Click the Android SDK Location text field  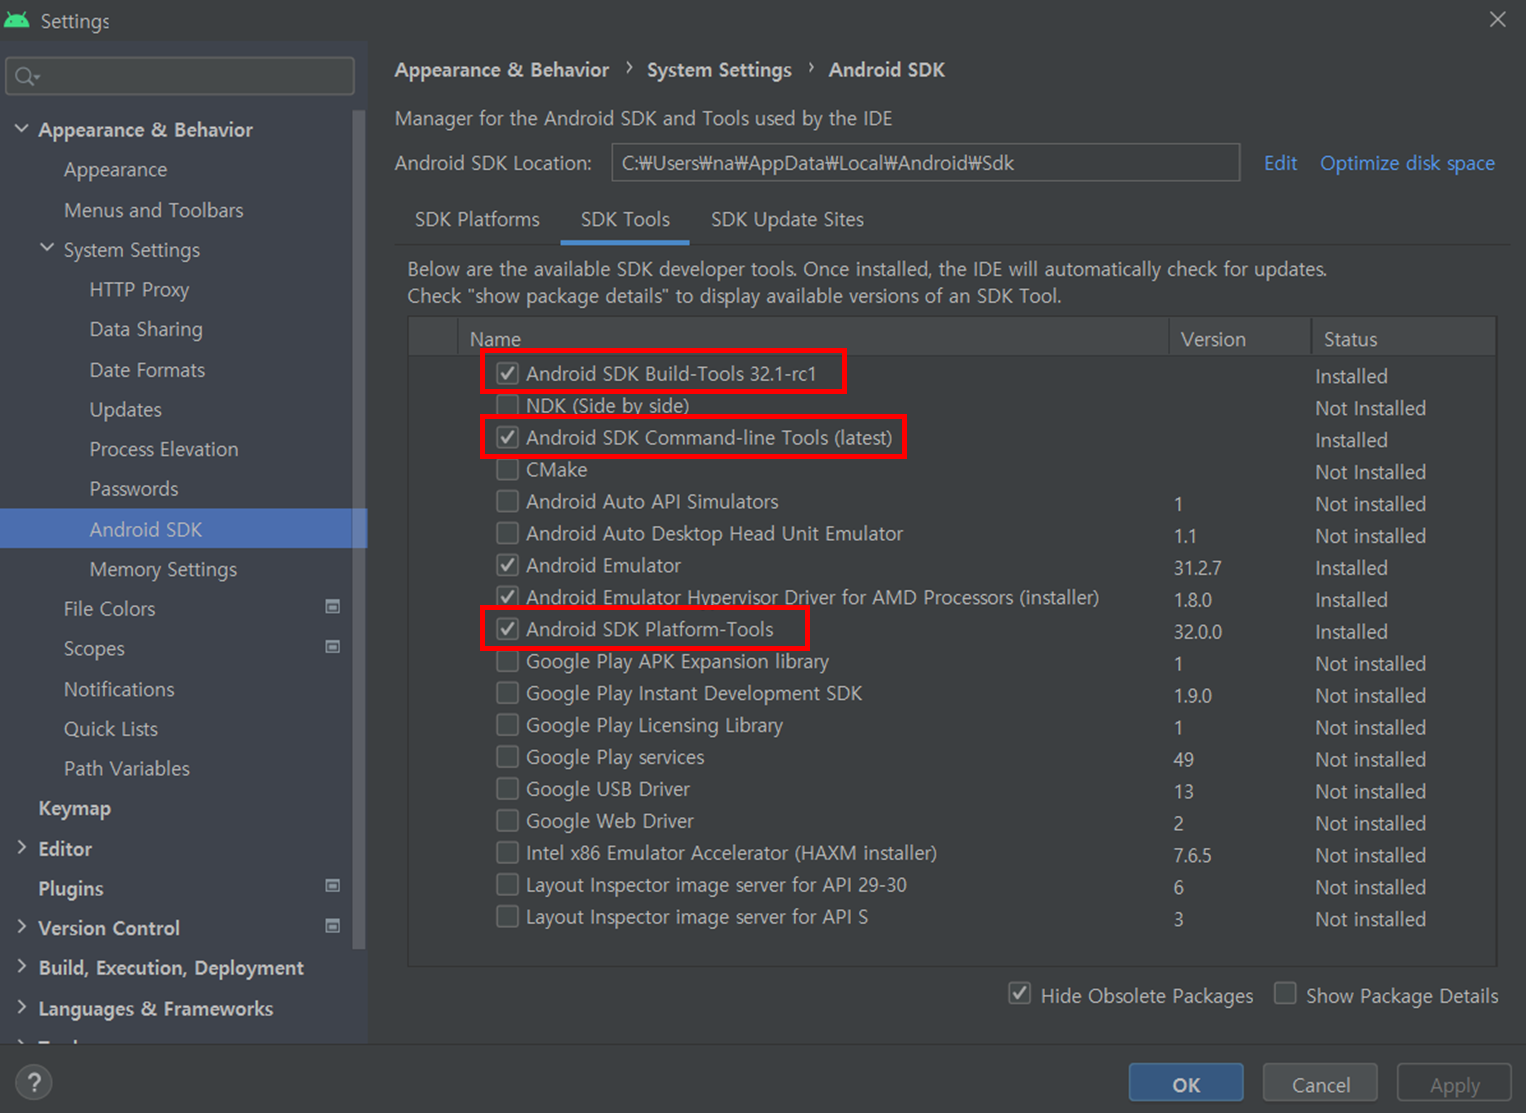click(x=925, y=163)
